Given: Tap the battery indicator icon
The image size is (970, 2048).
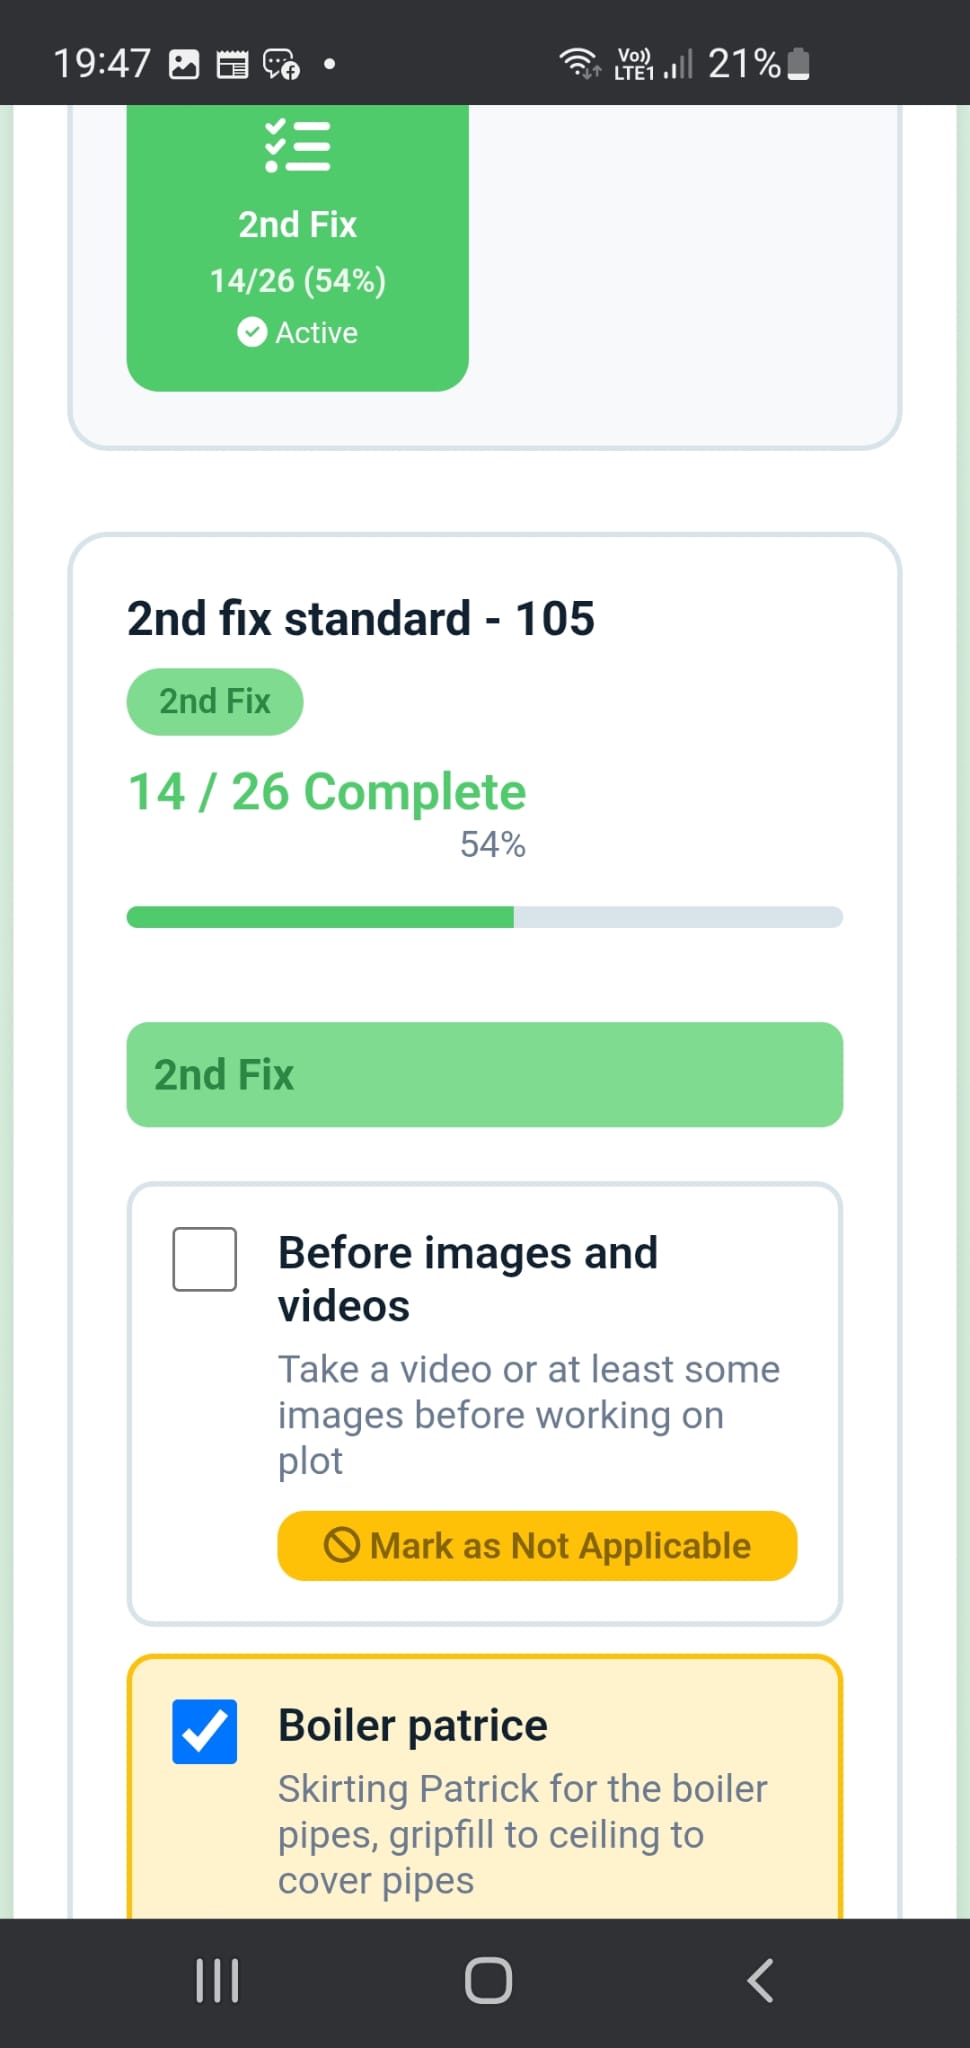Looking at the screenshot, I should click(798, 63).
